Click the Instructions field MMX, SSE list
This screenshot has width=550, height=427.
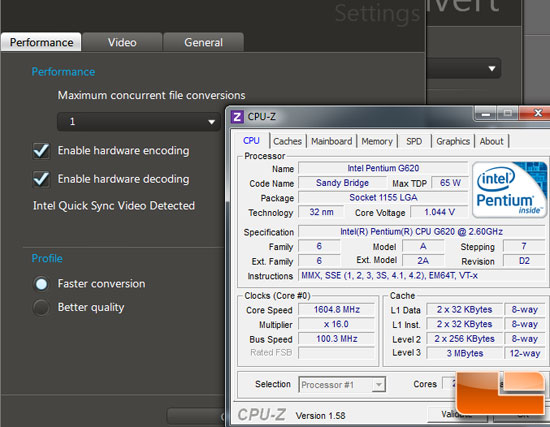pyautogui.click(x=422, y=276)
